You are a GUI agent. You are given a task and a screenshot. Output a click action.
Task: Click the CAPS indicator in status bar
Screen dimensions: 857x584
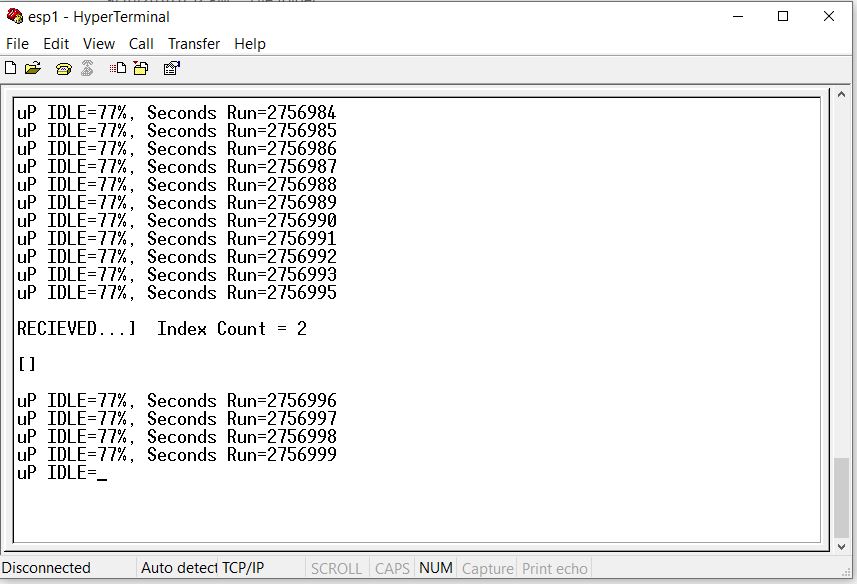pos(392,569)
